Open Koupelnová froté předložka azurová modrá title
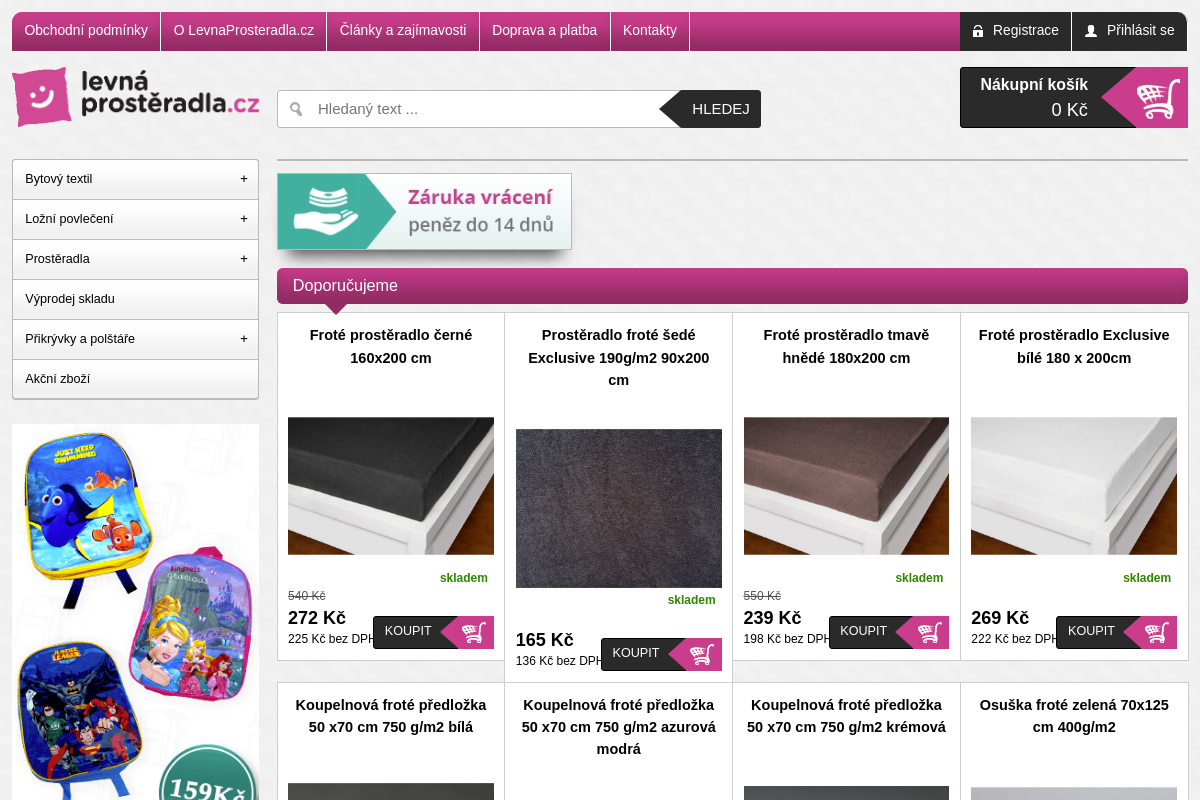 coord(619,727)
